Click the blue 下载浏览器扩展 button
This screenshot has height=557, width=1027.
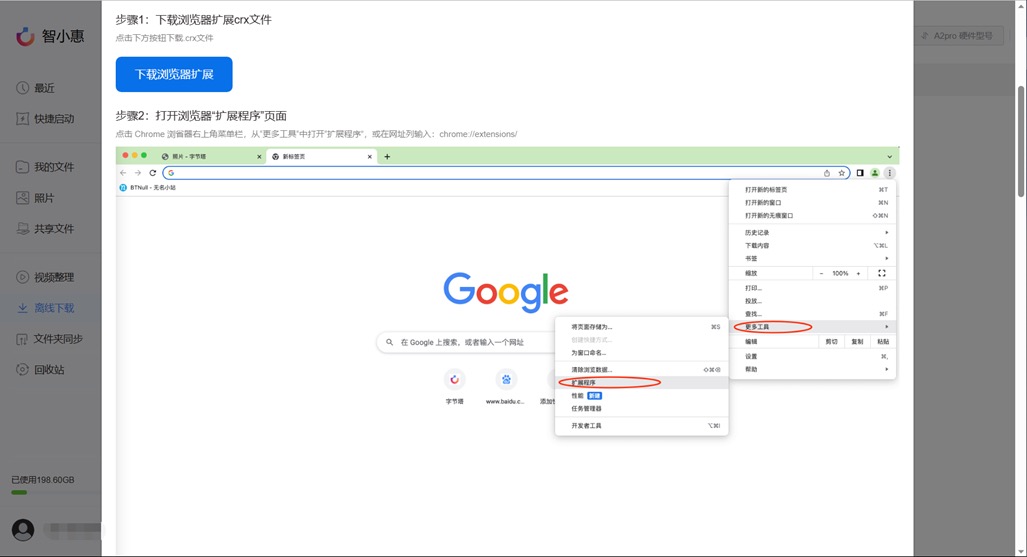click(x=174, y=74)
